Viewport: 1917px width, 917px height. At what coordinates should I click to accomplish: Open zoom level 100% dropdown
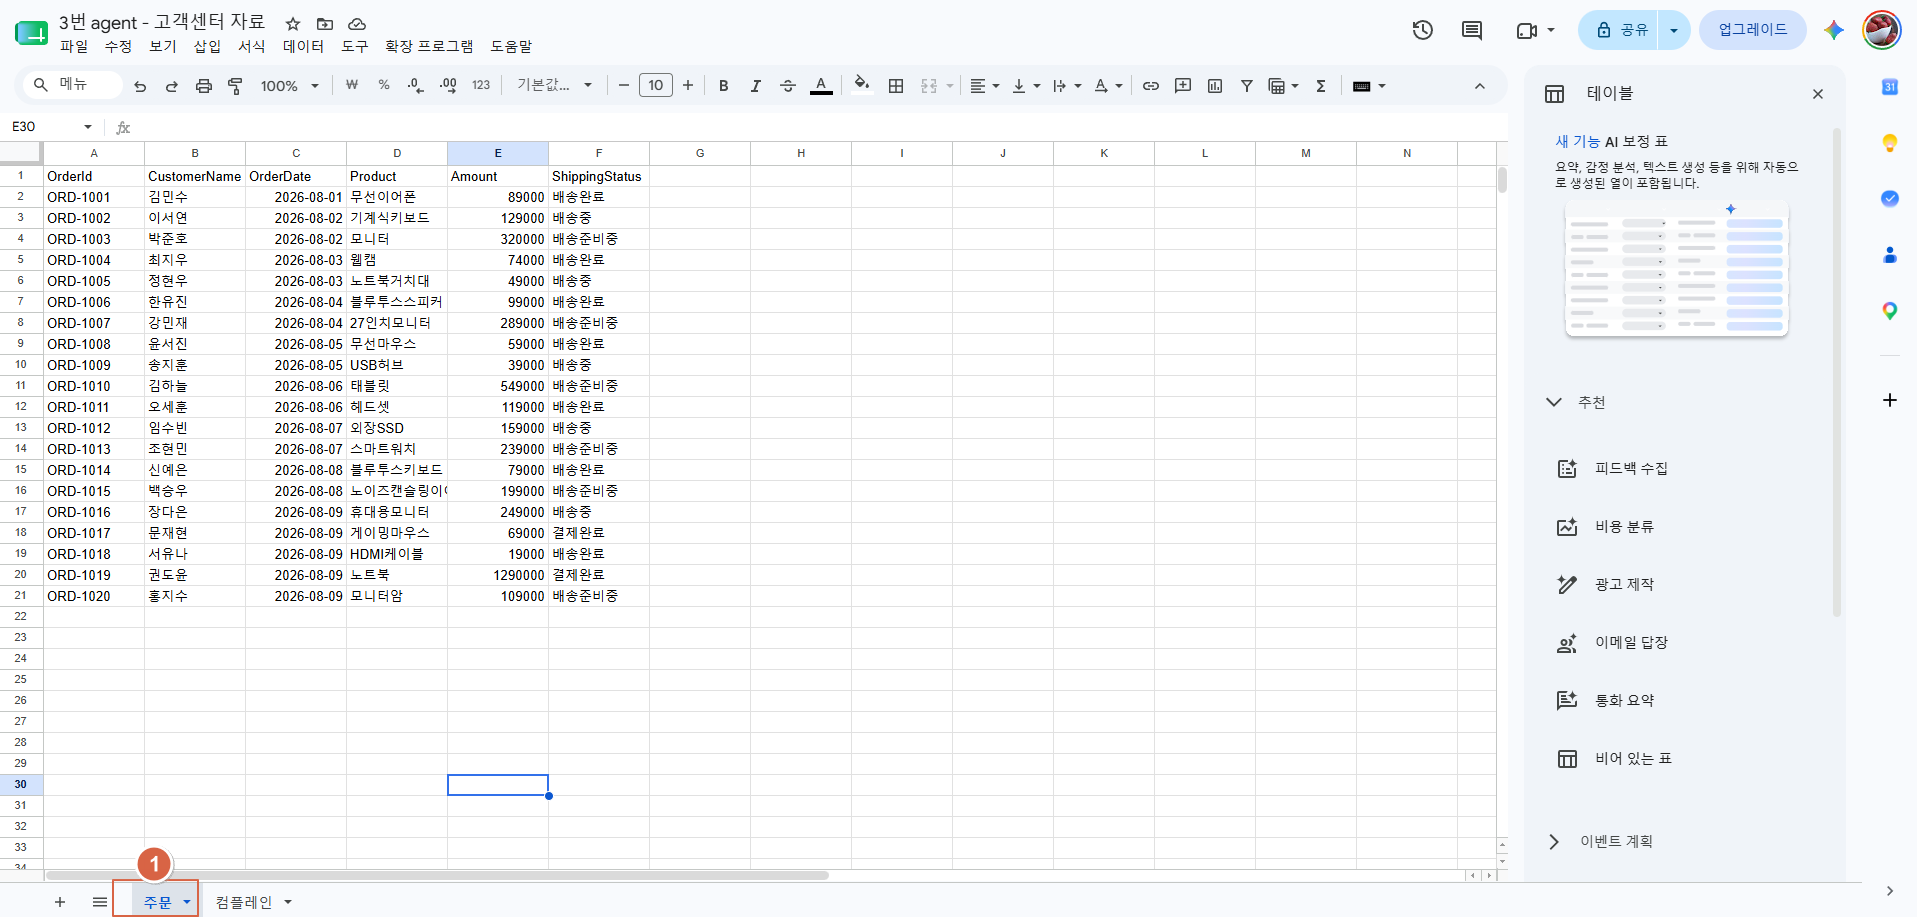pos(290,86)
